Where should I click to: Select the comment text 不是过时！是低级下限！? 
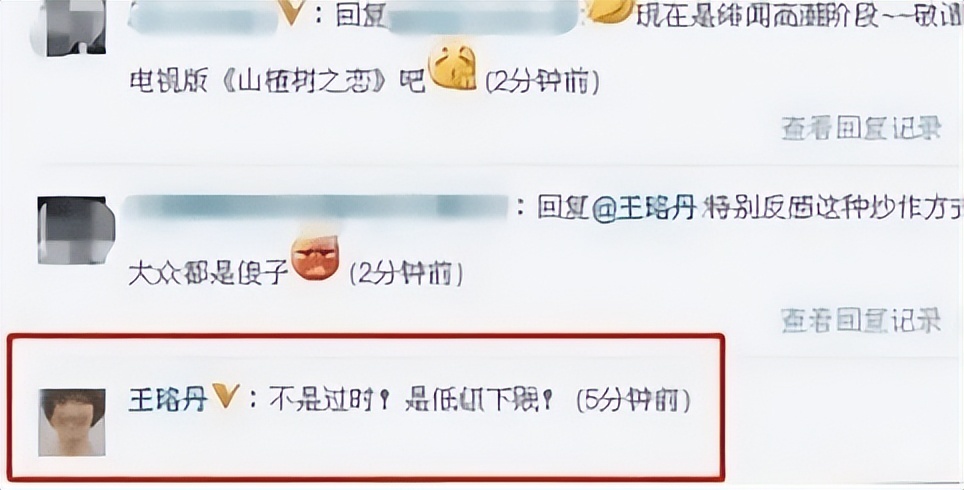[x=411, y=401]
